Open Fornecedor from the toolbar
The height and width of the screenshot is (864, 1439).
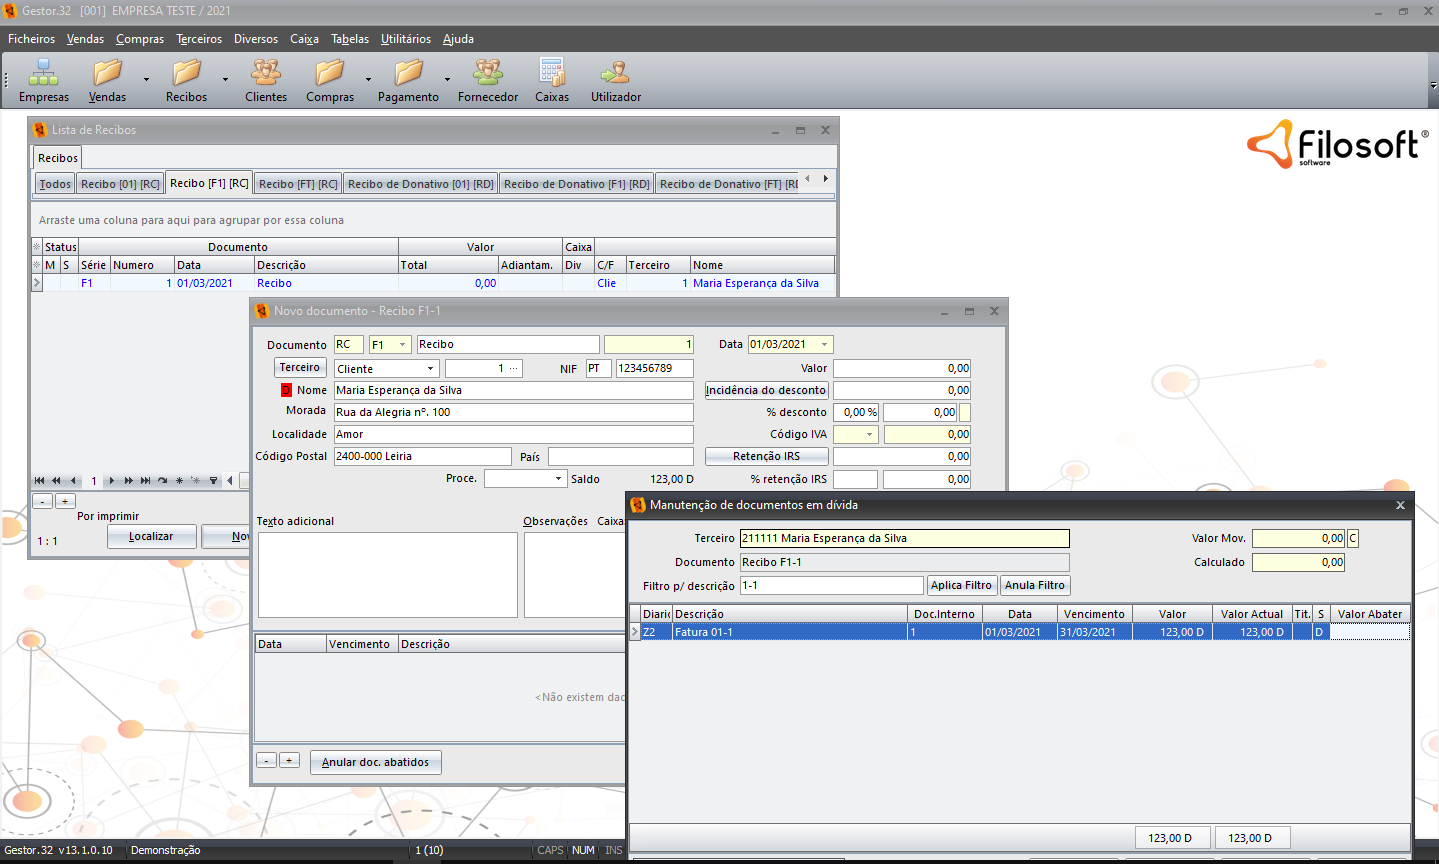pos(488,74)
